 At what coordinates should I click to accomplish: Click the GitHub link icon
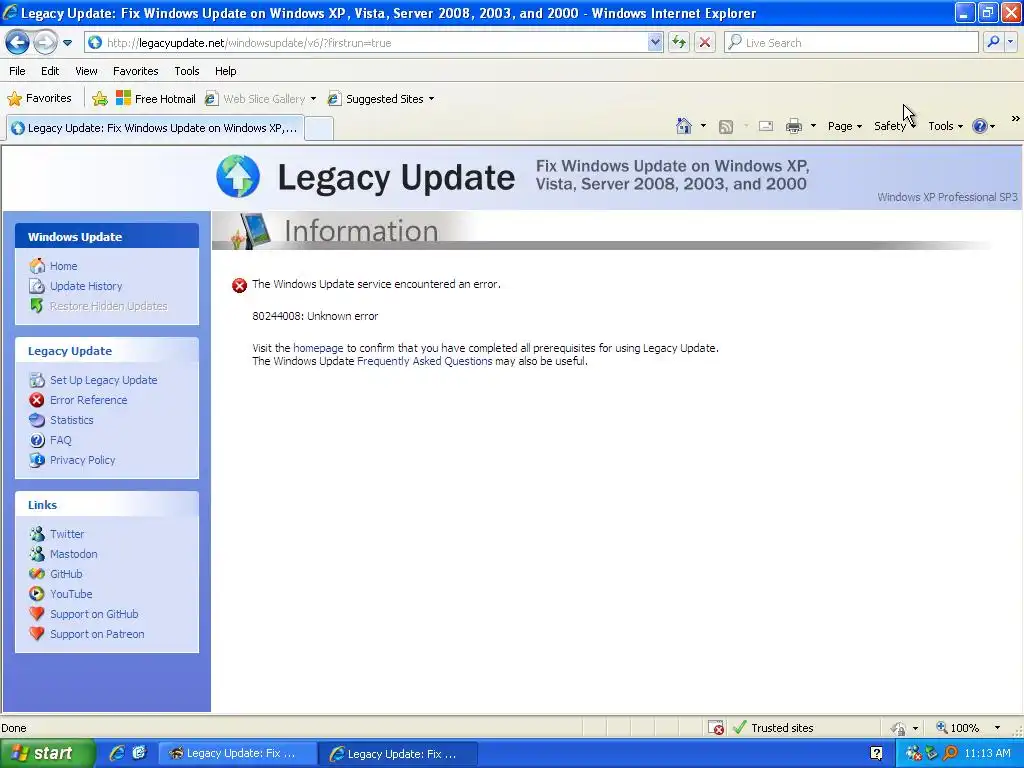(37, 574)
